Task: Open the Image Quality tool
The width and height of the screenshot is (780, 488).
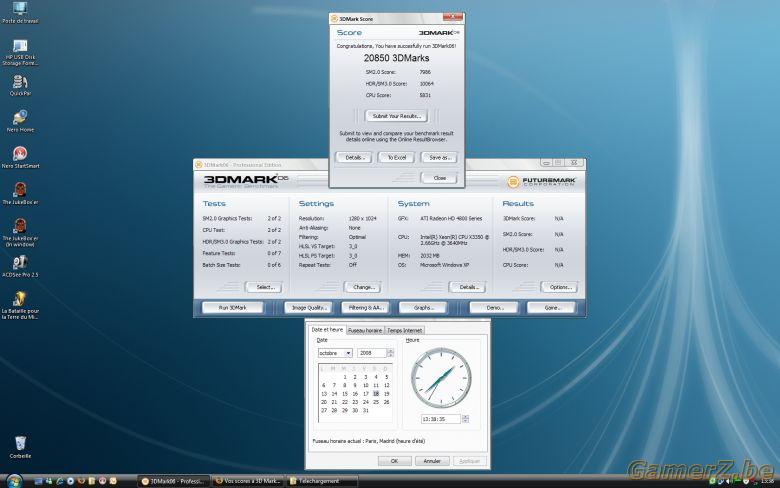Action: [308, 308]
